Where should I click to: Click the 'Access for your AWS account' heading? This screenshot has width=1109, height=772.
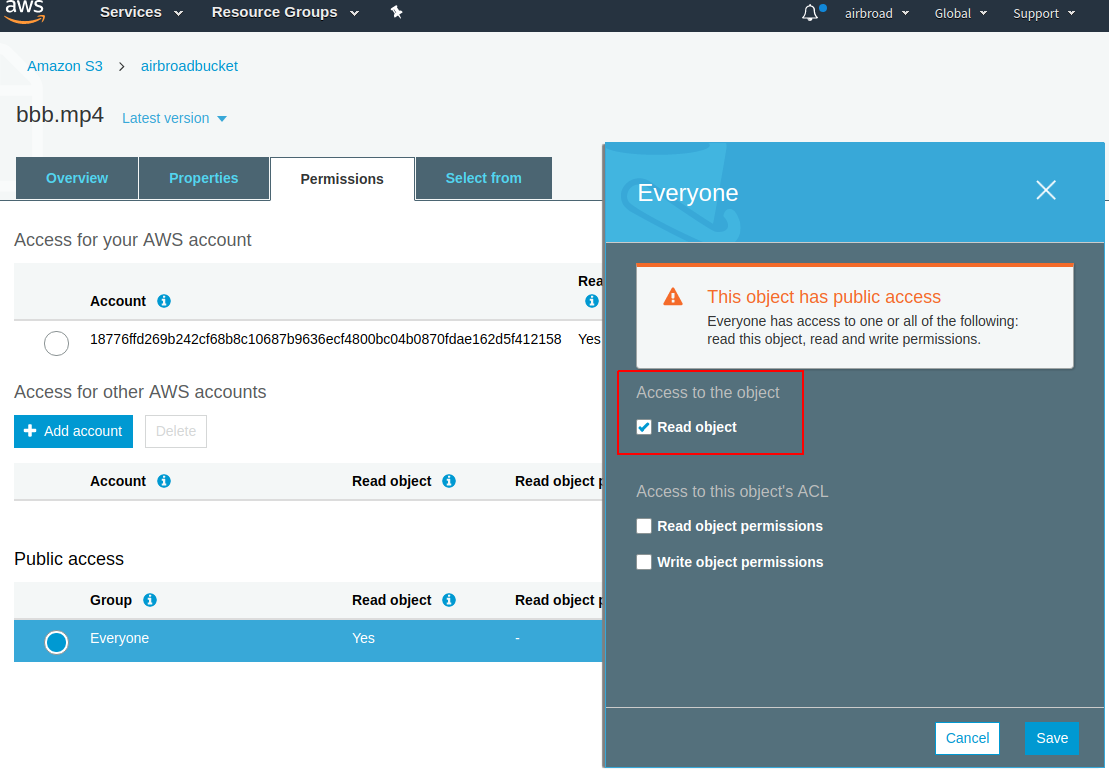click(x=133, y=240)
